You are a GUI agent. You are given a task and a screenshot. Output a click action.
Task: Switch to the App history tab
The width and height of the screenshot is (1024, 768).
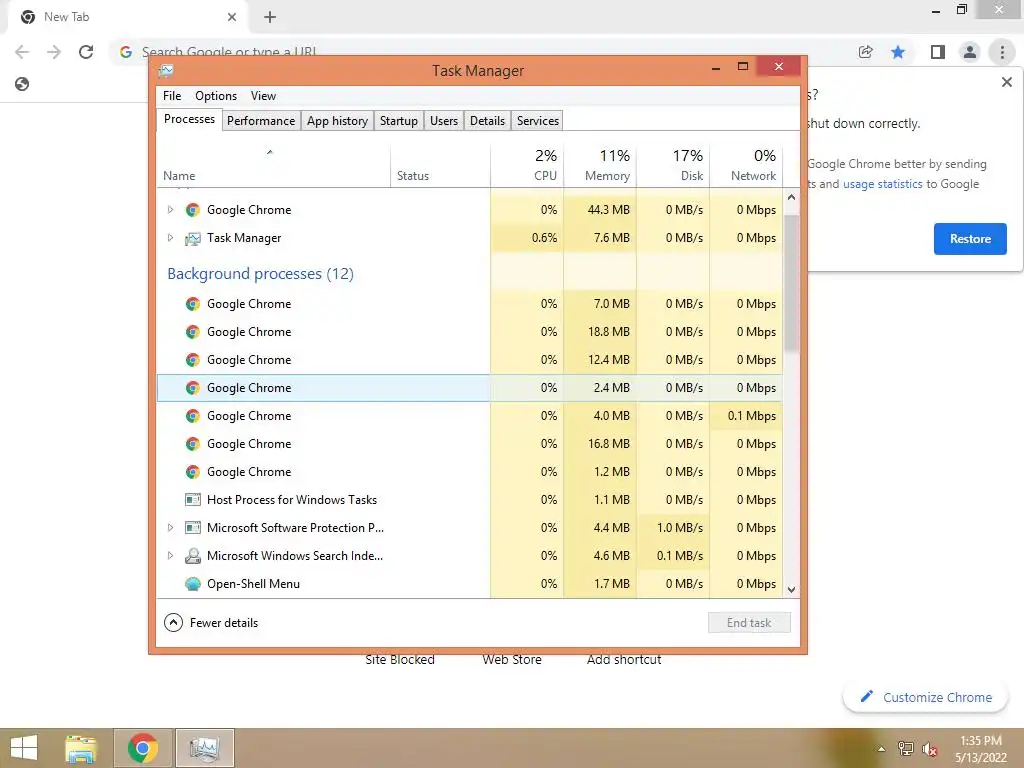(x=338, y=121)
